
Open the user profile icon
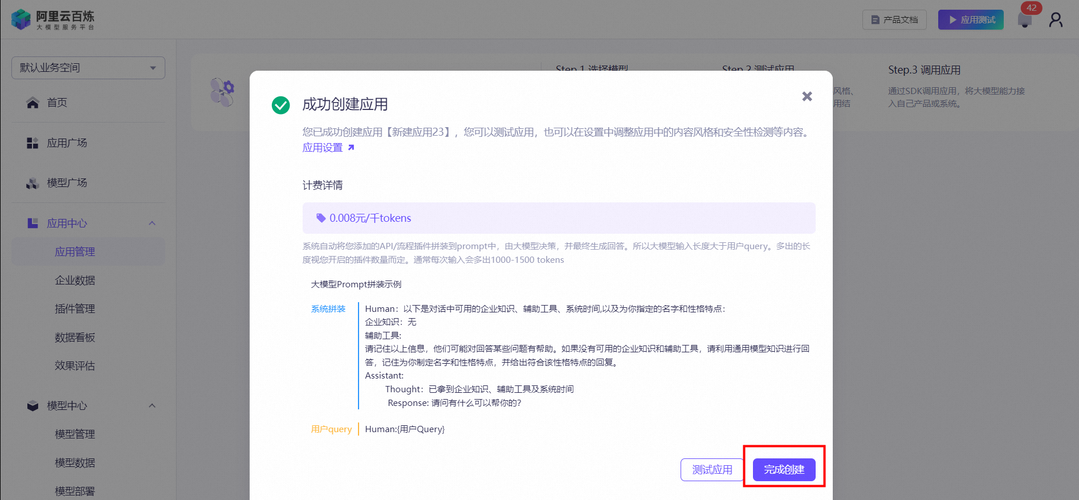coord(1056,20)
